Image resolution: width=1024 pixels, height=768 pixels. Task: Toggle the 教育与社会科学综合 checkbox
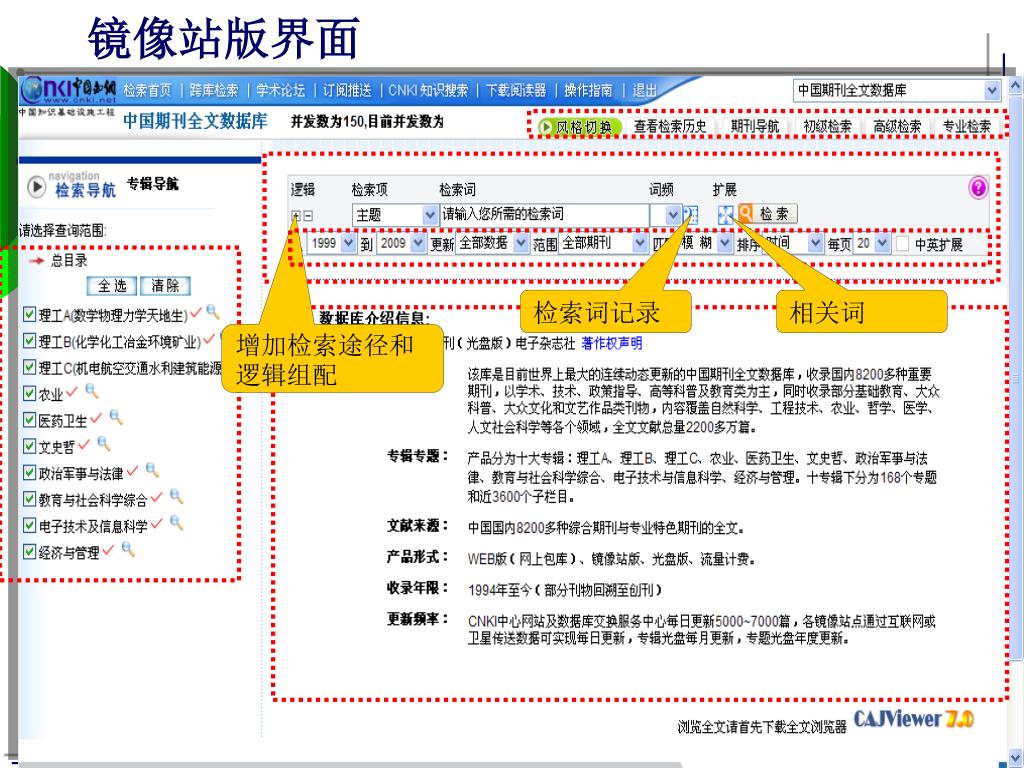click(29, 499)
